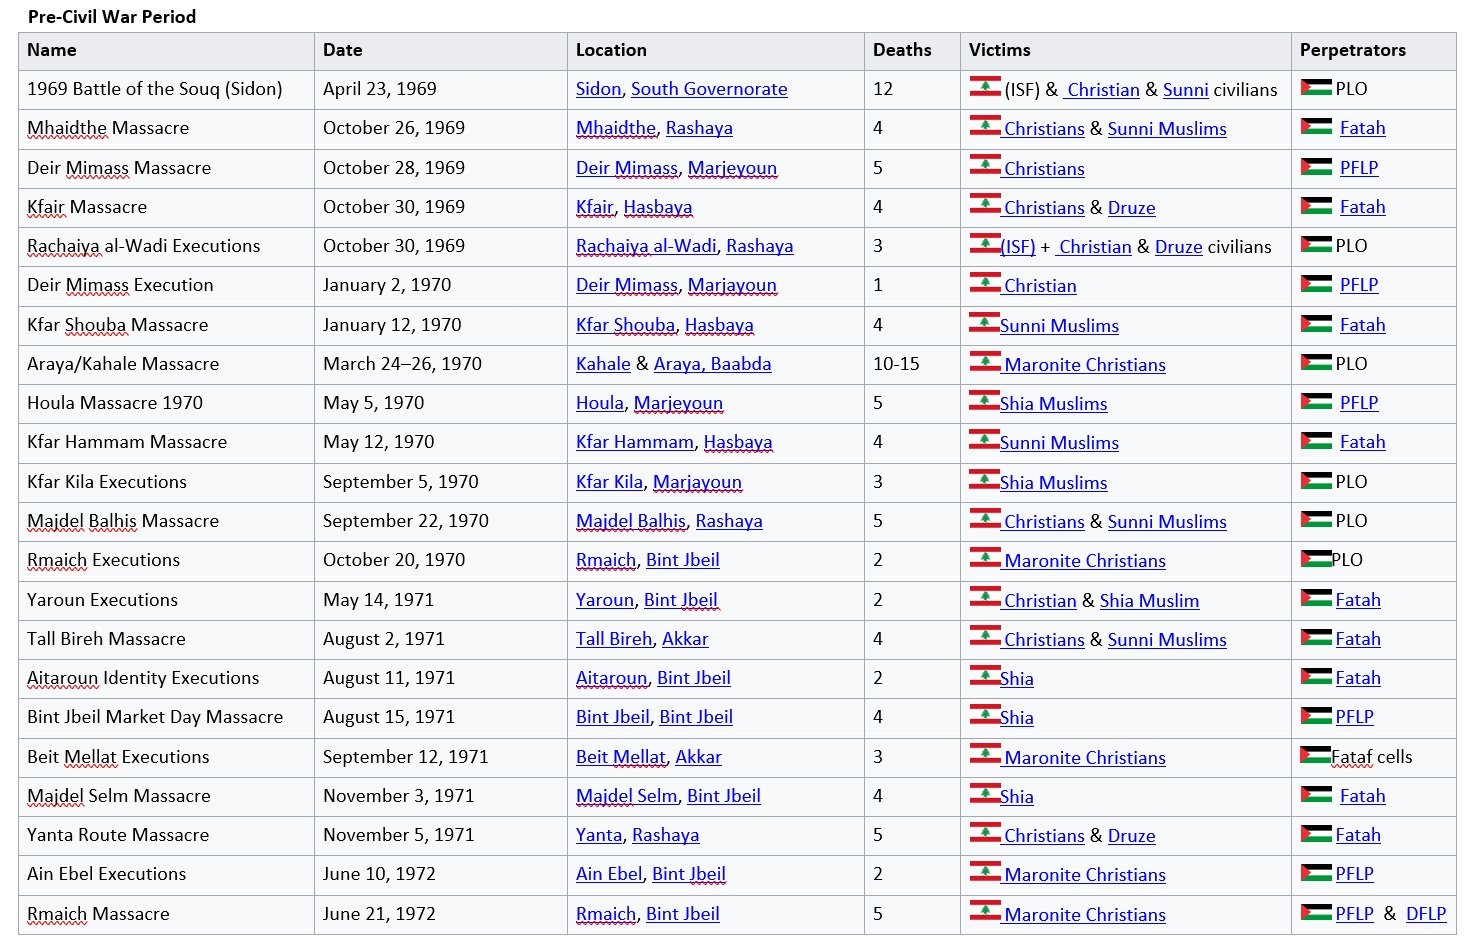
Task: Open Tall Bireh location link
Action: pyautogui.click(x=614, y=639)
